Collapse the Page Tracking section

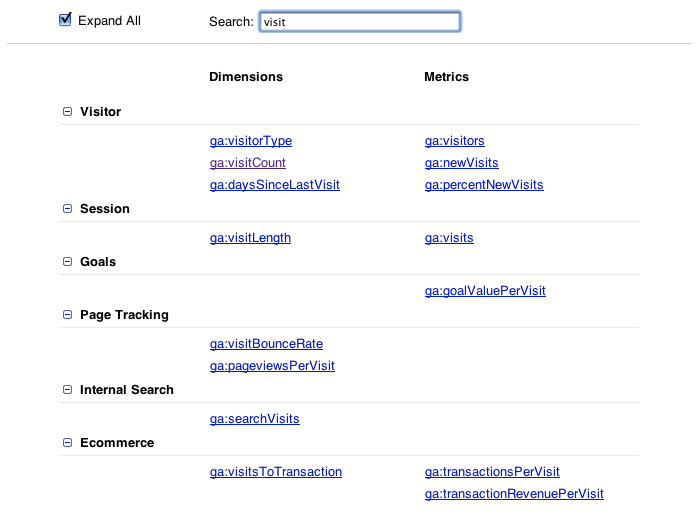68,315
